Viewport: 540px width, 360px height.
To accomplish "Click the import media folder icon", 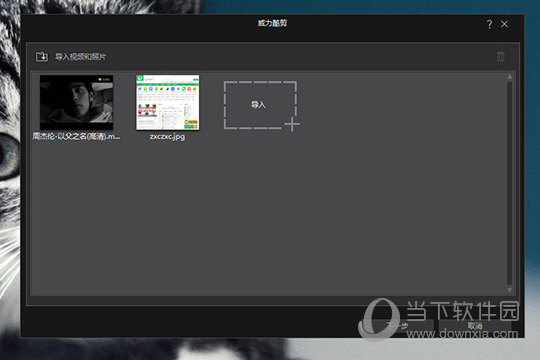I will (42, 56).
